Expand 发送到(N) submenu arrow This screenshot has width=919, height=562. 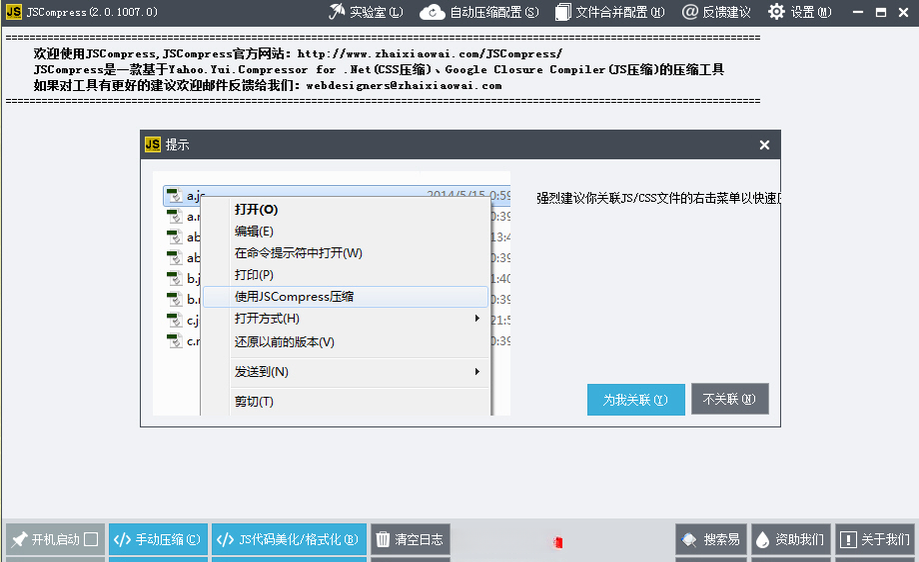477,372
